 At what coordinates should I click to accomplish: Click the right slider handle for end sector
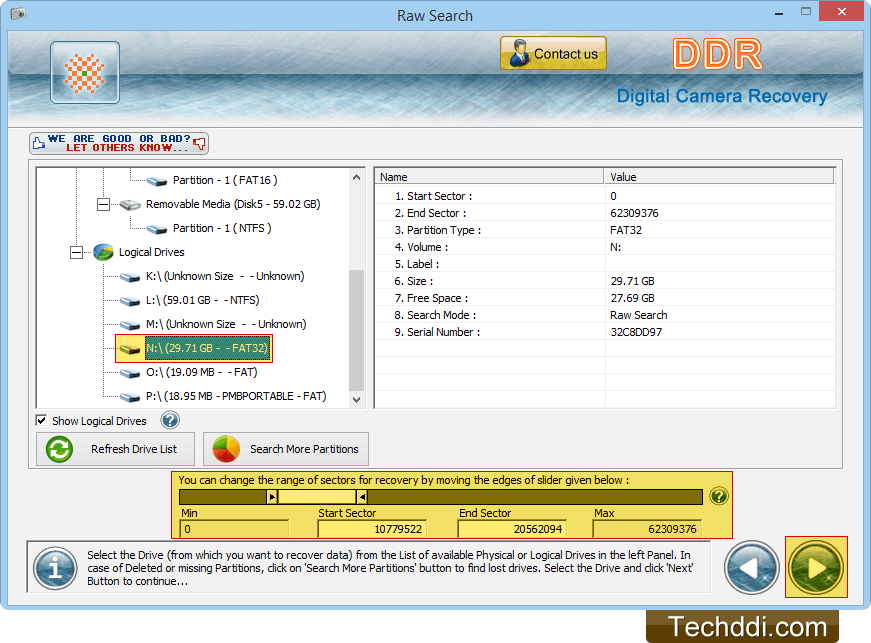(362, 496)
